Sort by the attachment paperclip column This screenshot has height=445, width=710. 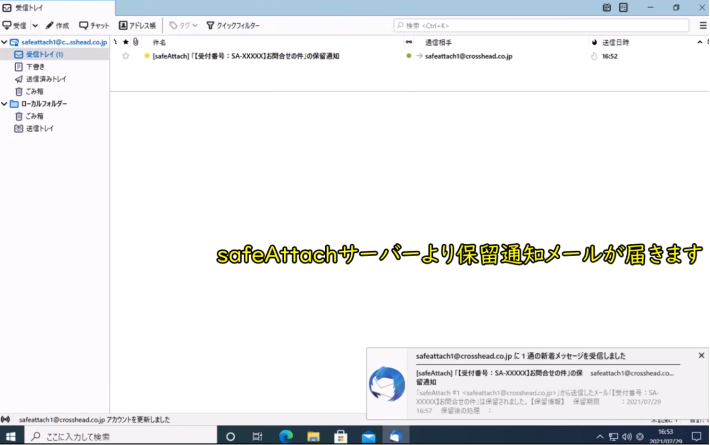tap(135, 42)
